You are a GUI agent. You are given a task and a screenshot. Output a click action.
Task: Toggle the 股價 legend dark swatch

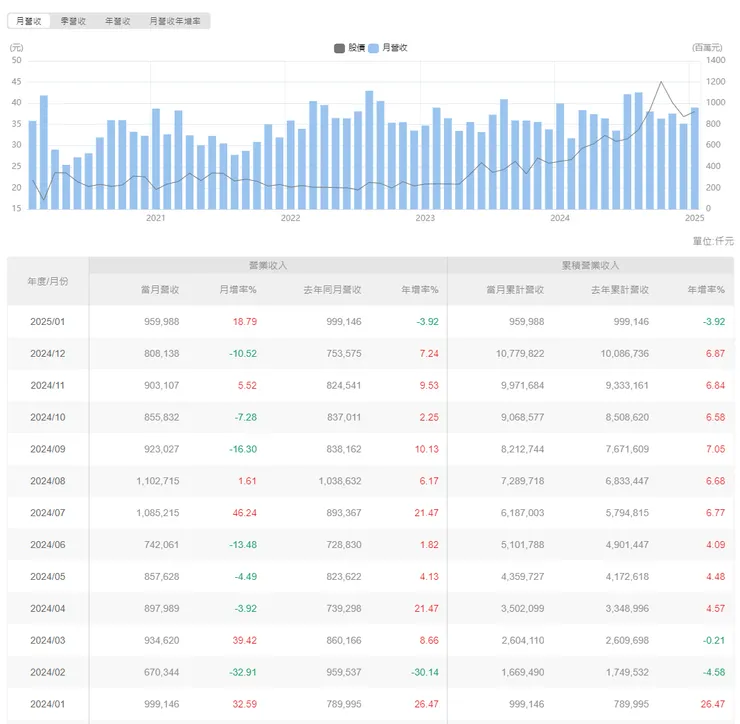[x=339, y=48]
